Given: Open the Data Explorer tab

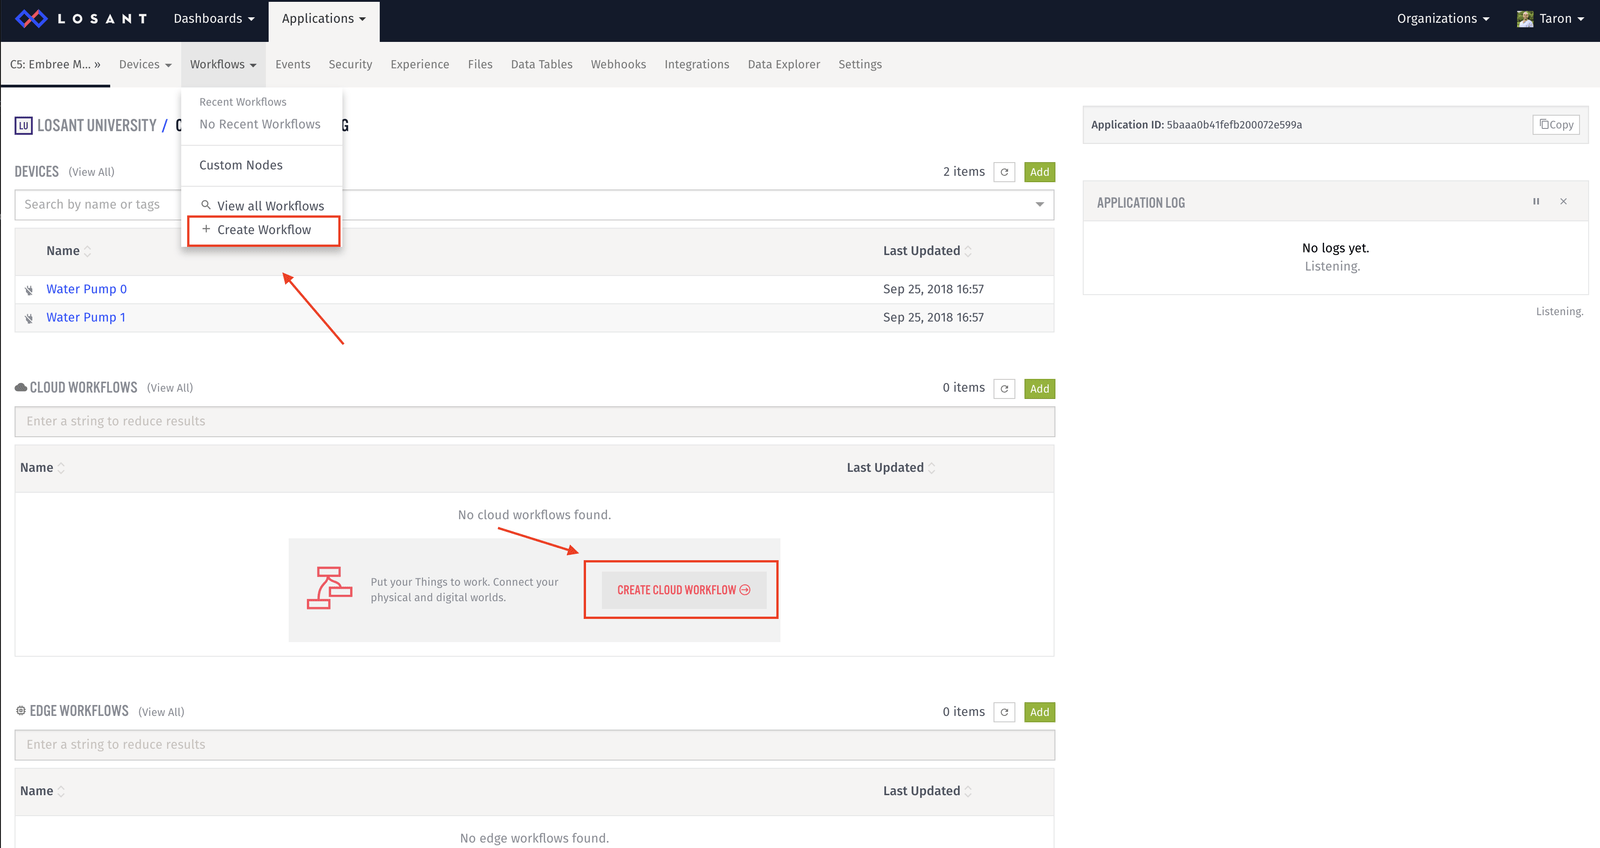Looking at the screenshot, I should 784,64.
